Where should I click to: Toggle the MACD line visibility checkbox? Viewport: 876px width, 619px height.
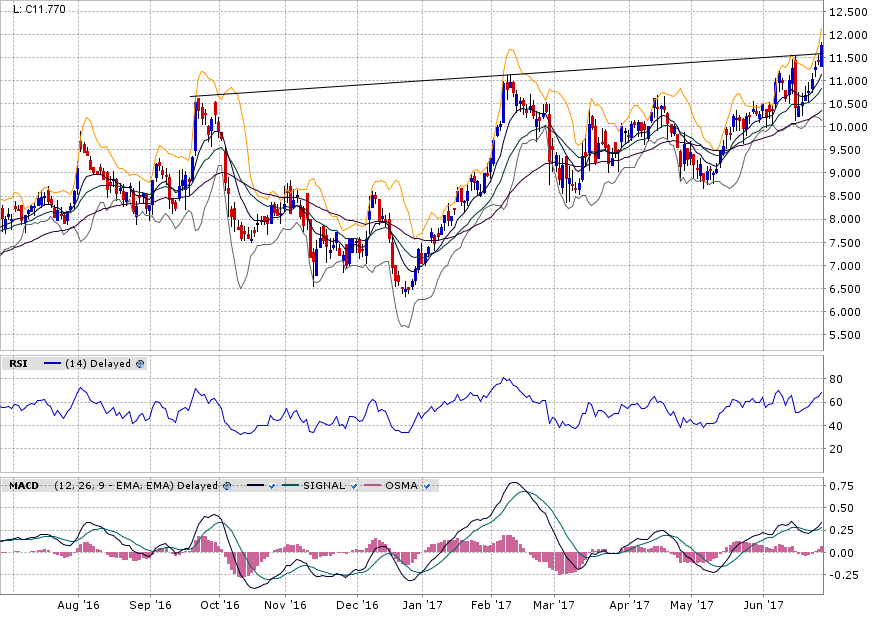(x=271, y=486)
